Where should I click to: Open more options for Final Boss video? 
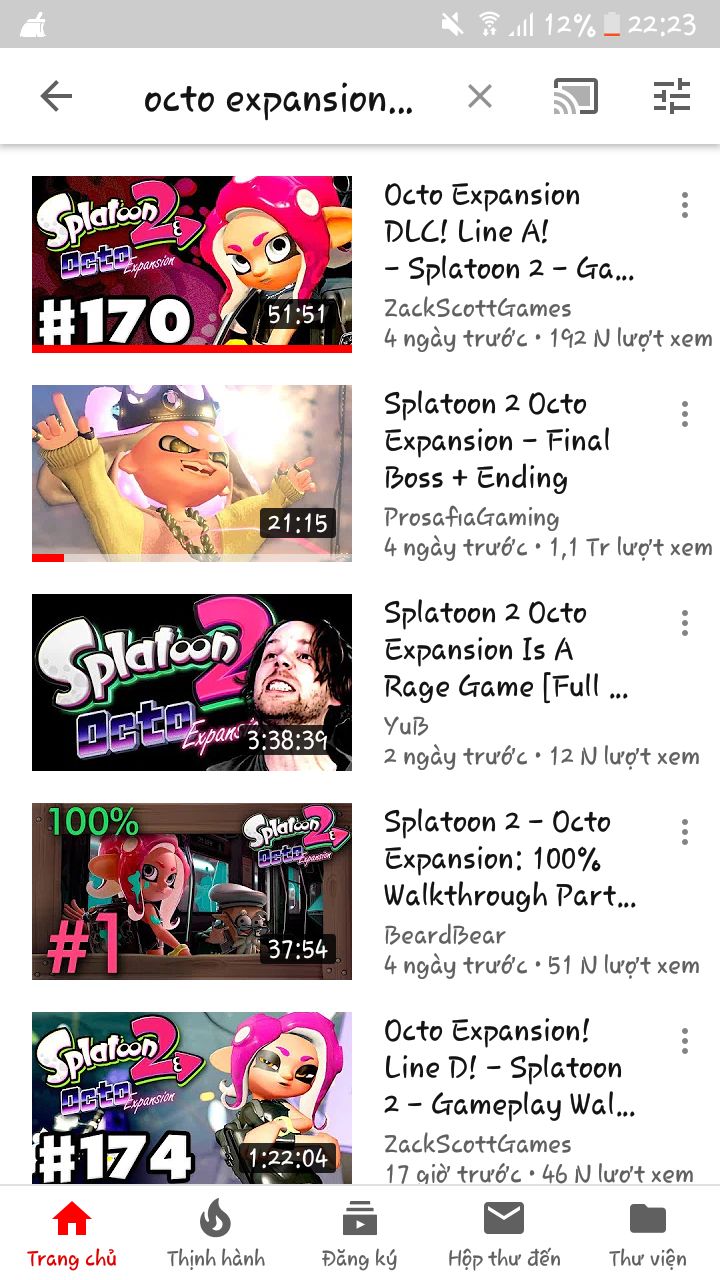685,414
